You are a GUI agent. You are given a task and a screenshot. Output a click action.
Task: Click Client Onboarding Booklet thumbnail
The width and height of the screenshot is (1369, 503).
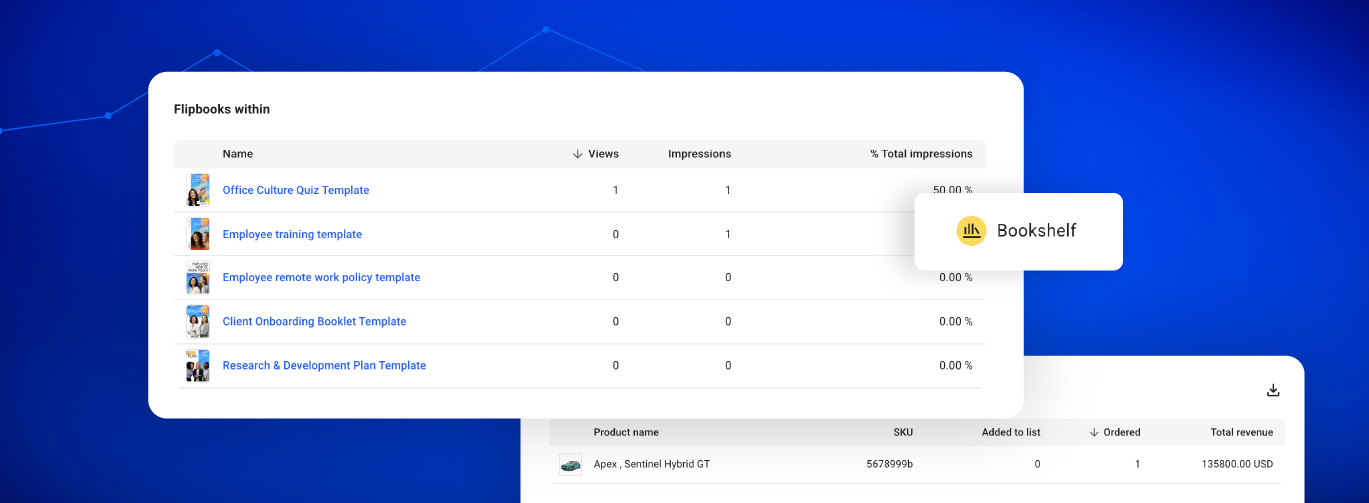tap(198, 322)
